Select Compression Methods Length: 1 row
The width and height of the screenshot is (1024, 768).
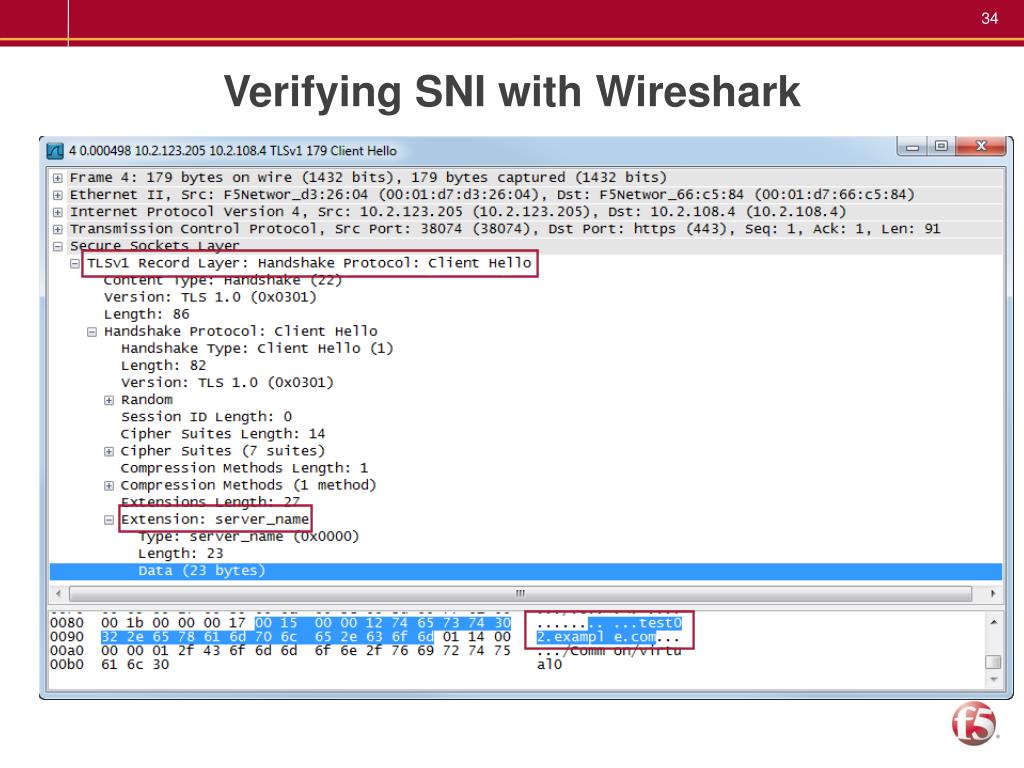[x=244, y=468]
